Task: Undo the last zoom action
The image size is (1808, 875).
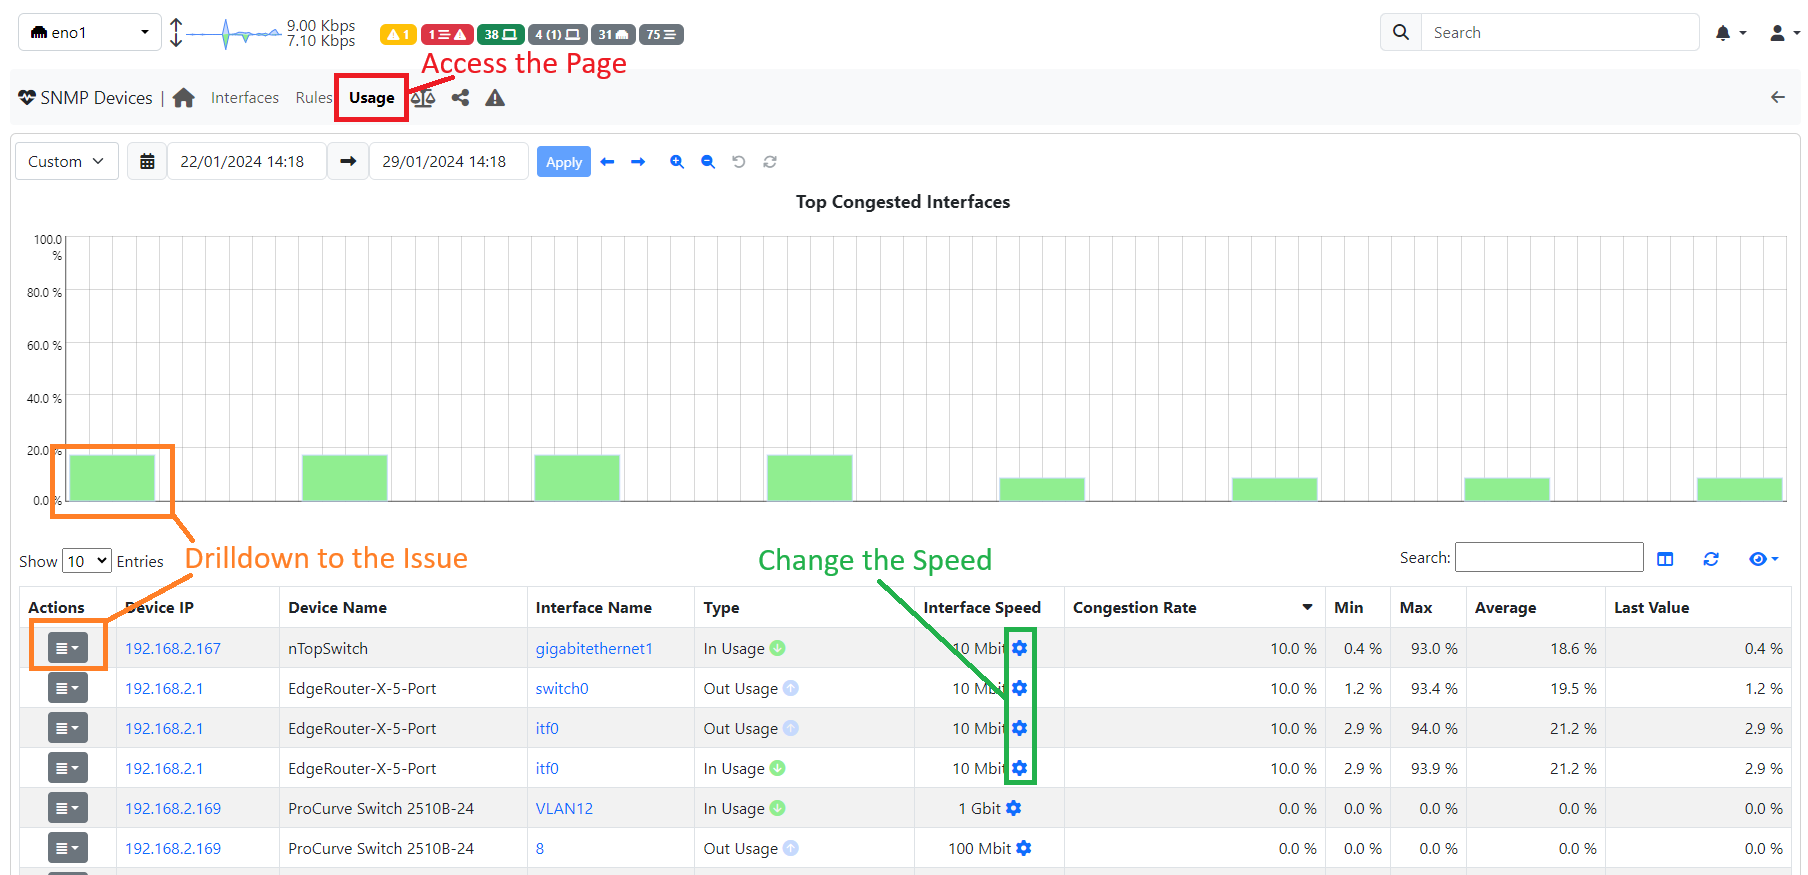Action: [739, 162]
